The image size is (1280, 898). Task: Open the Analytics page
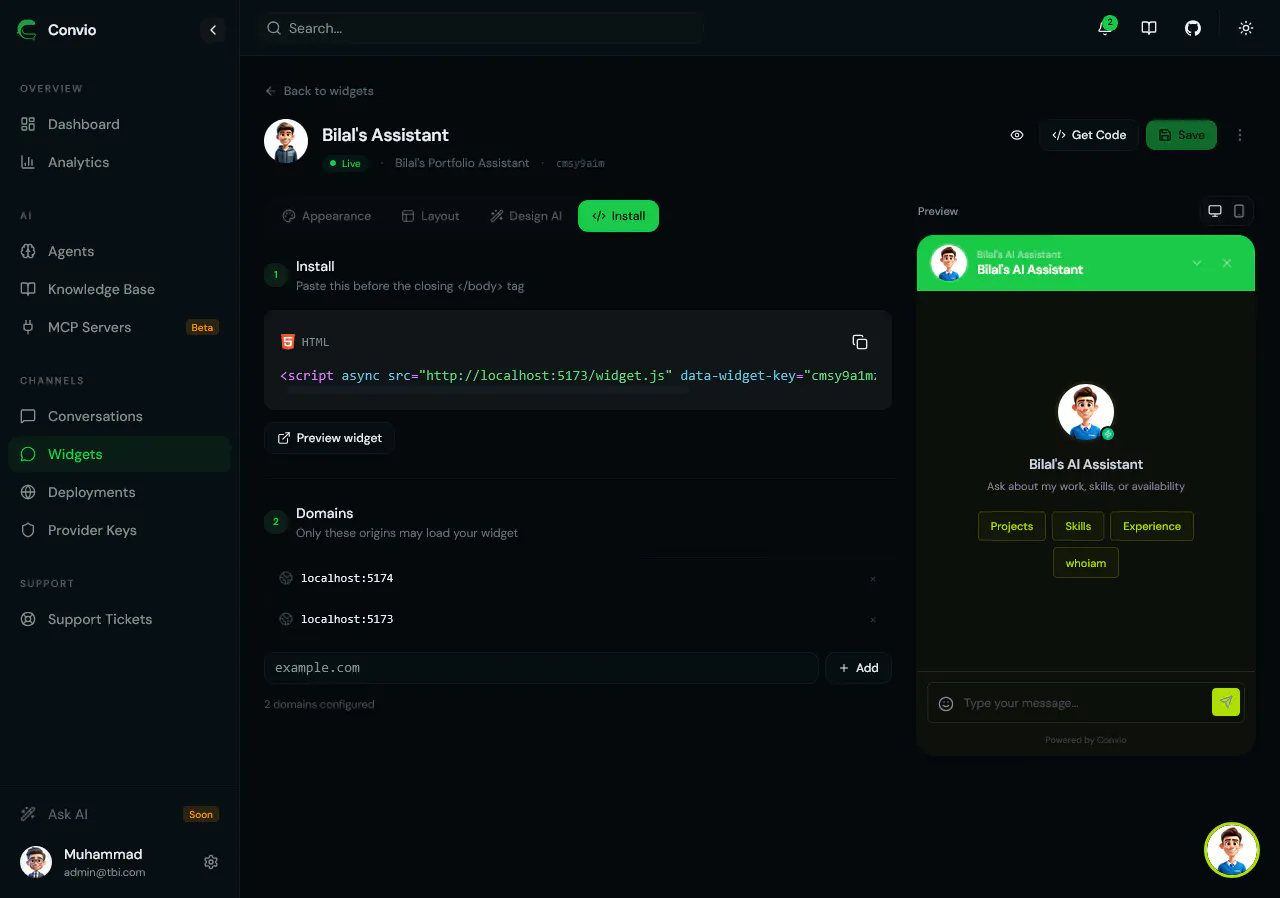(x=119, y=162)
